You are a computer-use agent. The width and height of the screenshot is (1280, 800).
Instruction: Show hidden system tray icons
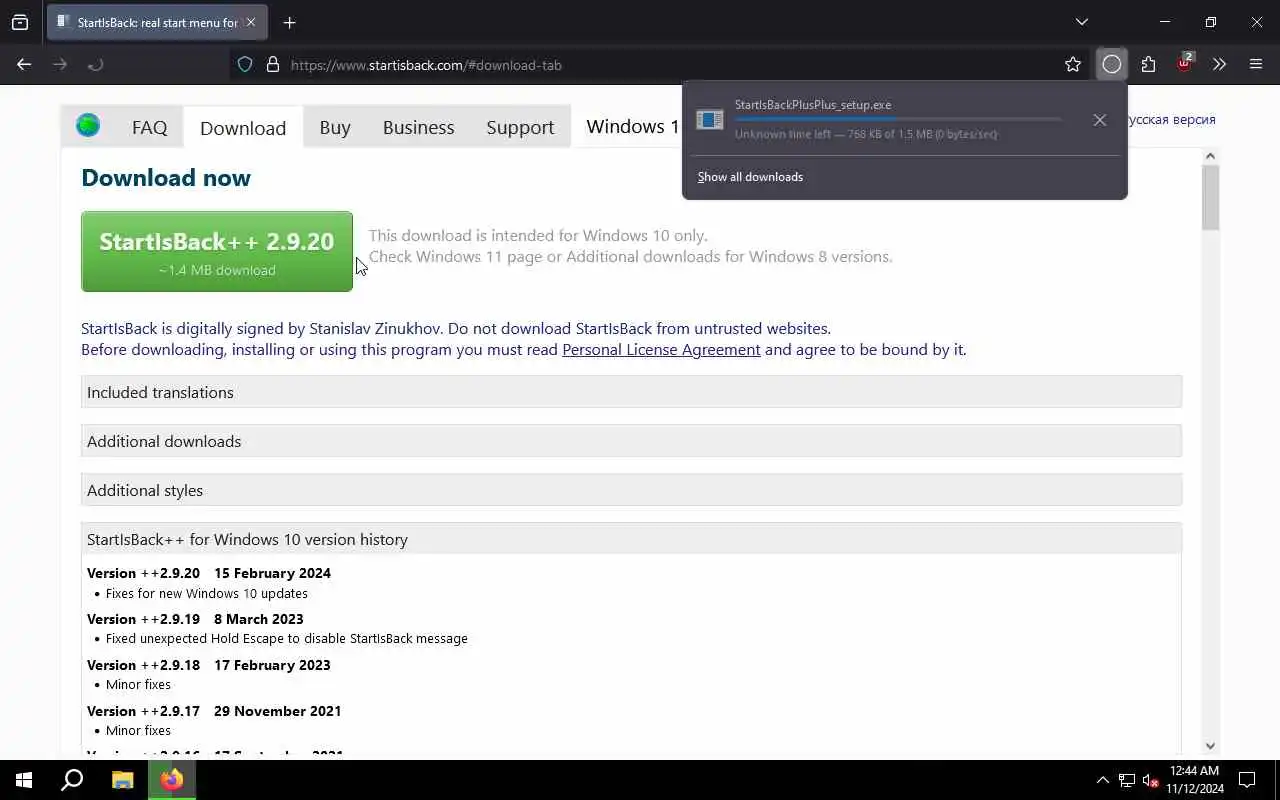pos(1103,780)
